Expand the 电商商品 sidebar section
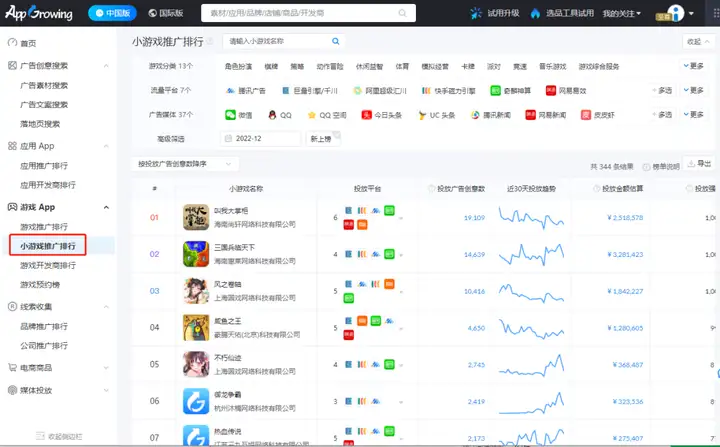Screen dimensions: 720x447 point(106,368)
